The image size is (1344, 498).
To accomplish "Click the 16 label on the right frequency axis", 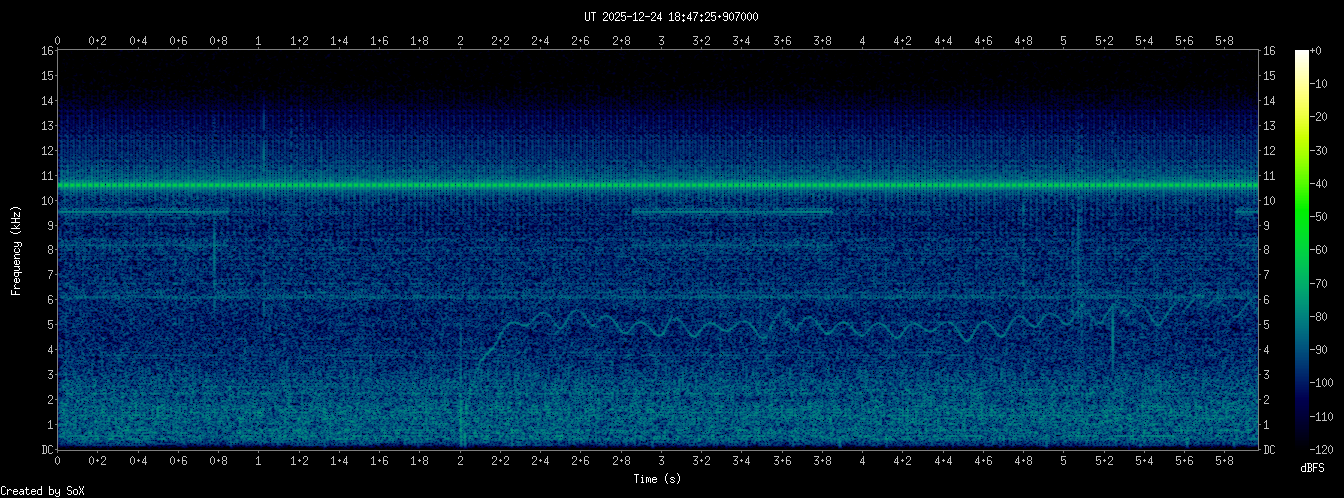I will [1269, 51].
